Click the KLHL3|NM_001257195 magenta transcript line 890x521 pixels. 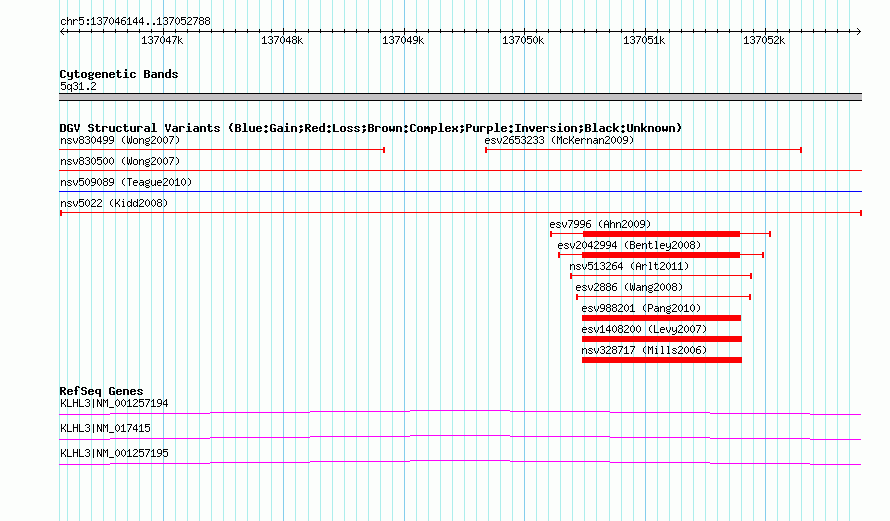pos(460,462)
